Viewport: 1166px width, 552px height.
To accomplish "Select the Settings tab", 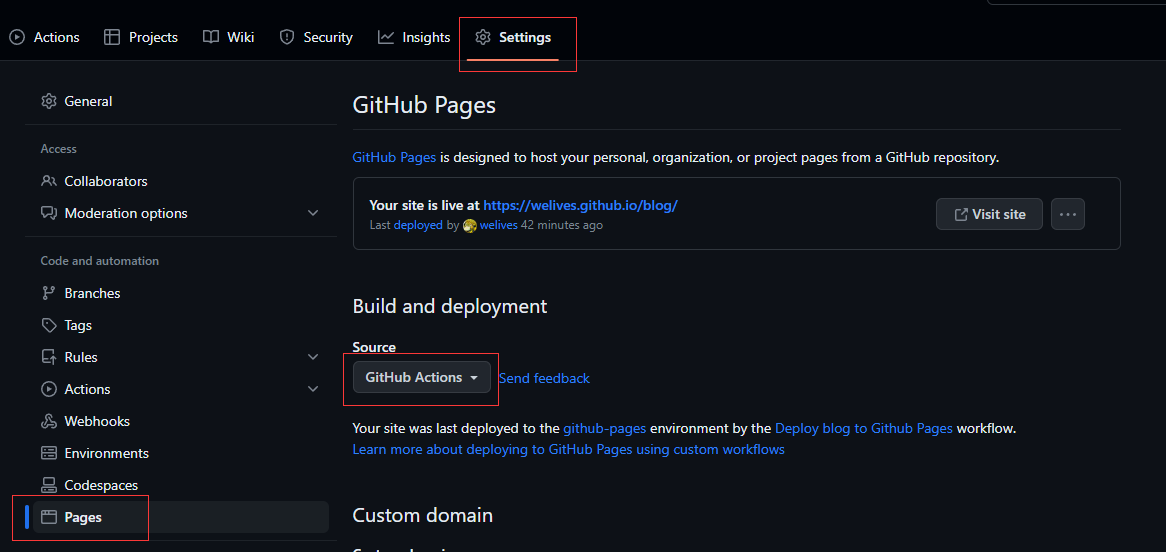I will 514,37.
